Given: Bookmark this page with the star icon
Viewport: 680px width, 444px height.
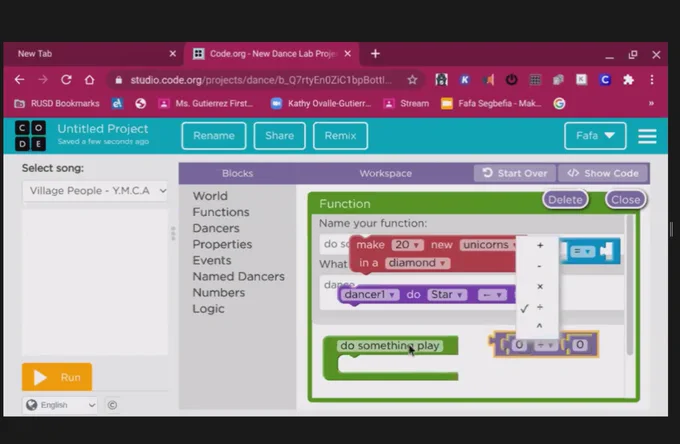Looking at the screenshot, I should [x=412, y=80].
